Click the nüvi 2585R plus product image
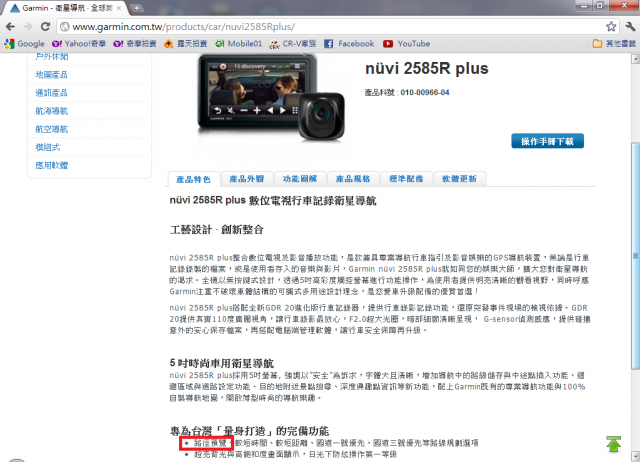 pyautogui.click(x=271, y=98)
